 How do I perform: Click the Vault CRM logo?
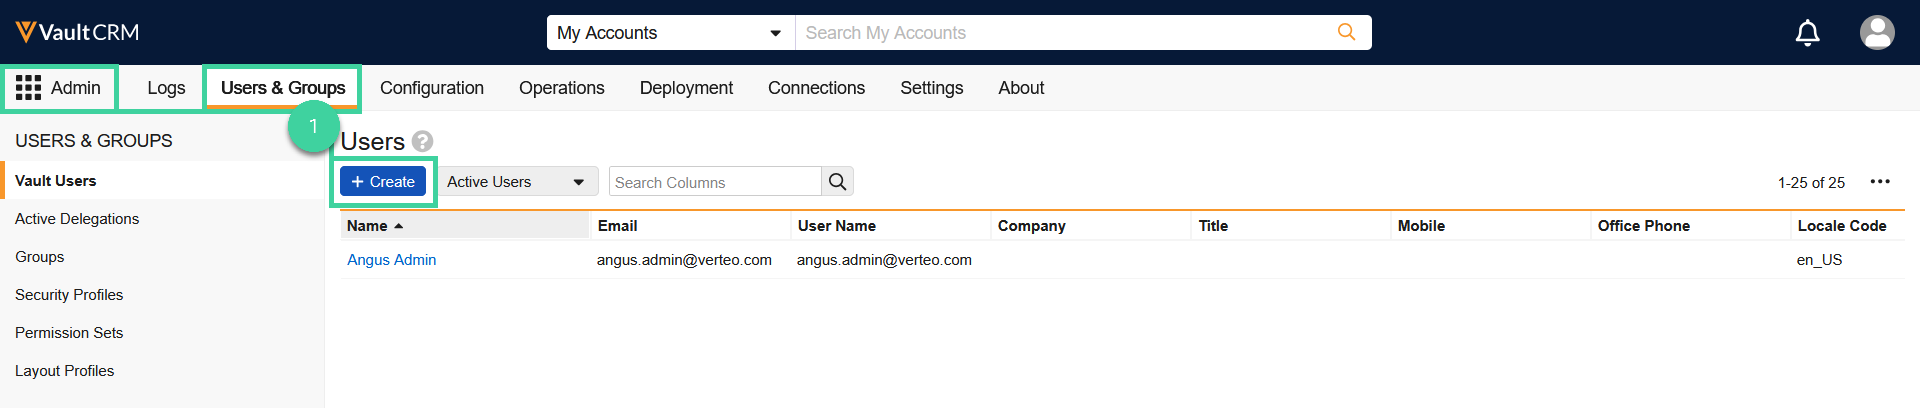click(x=78, y=32)
